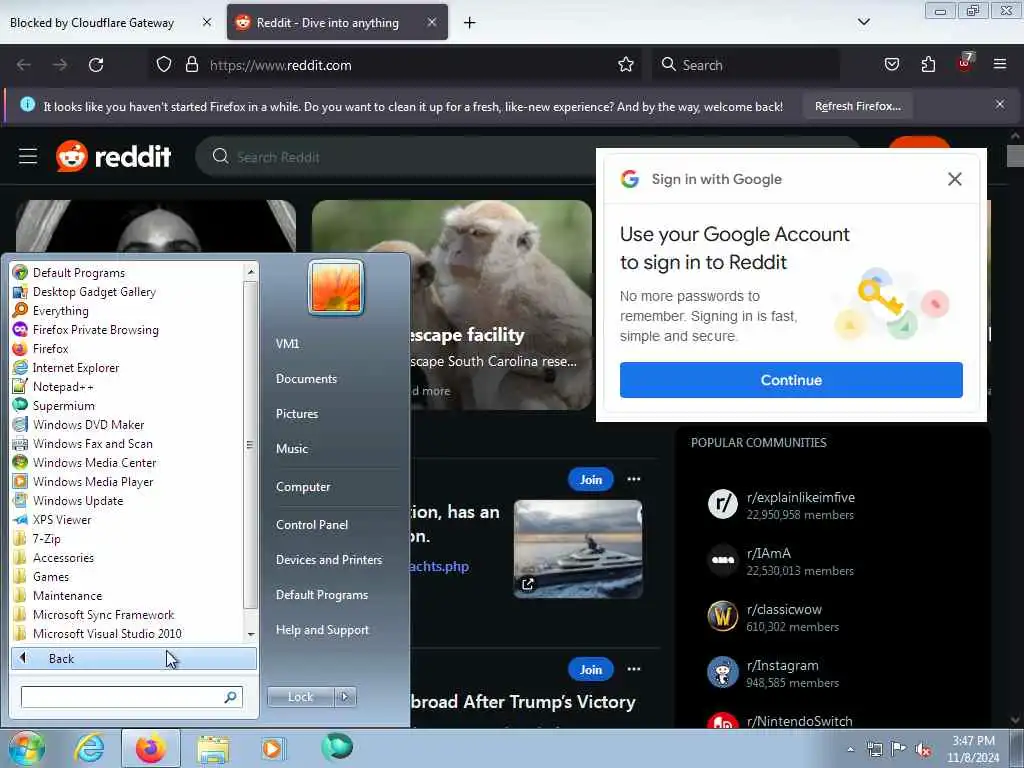The image size is (1024, 768).
Task: Open r/explainlikeimfive community link
Action: click(x=801, y=497)
